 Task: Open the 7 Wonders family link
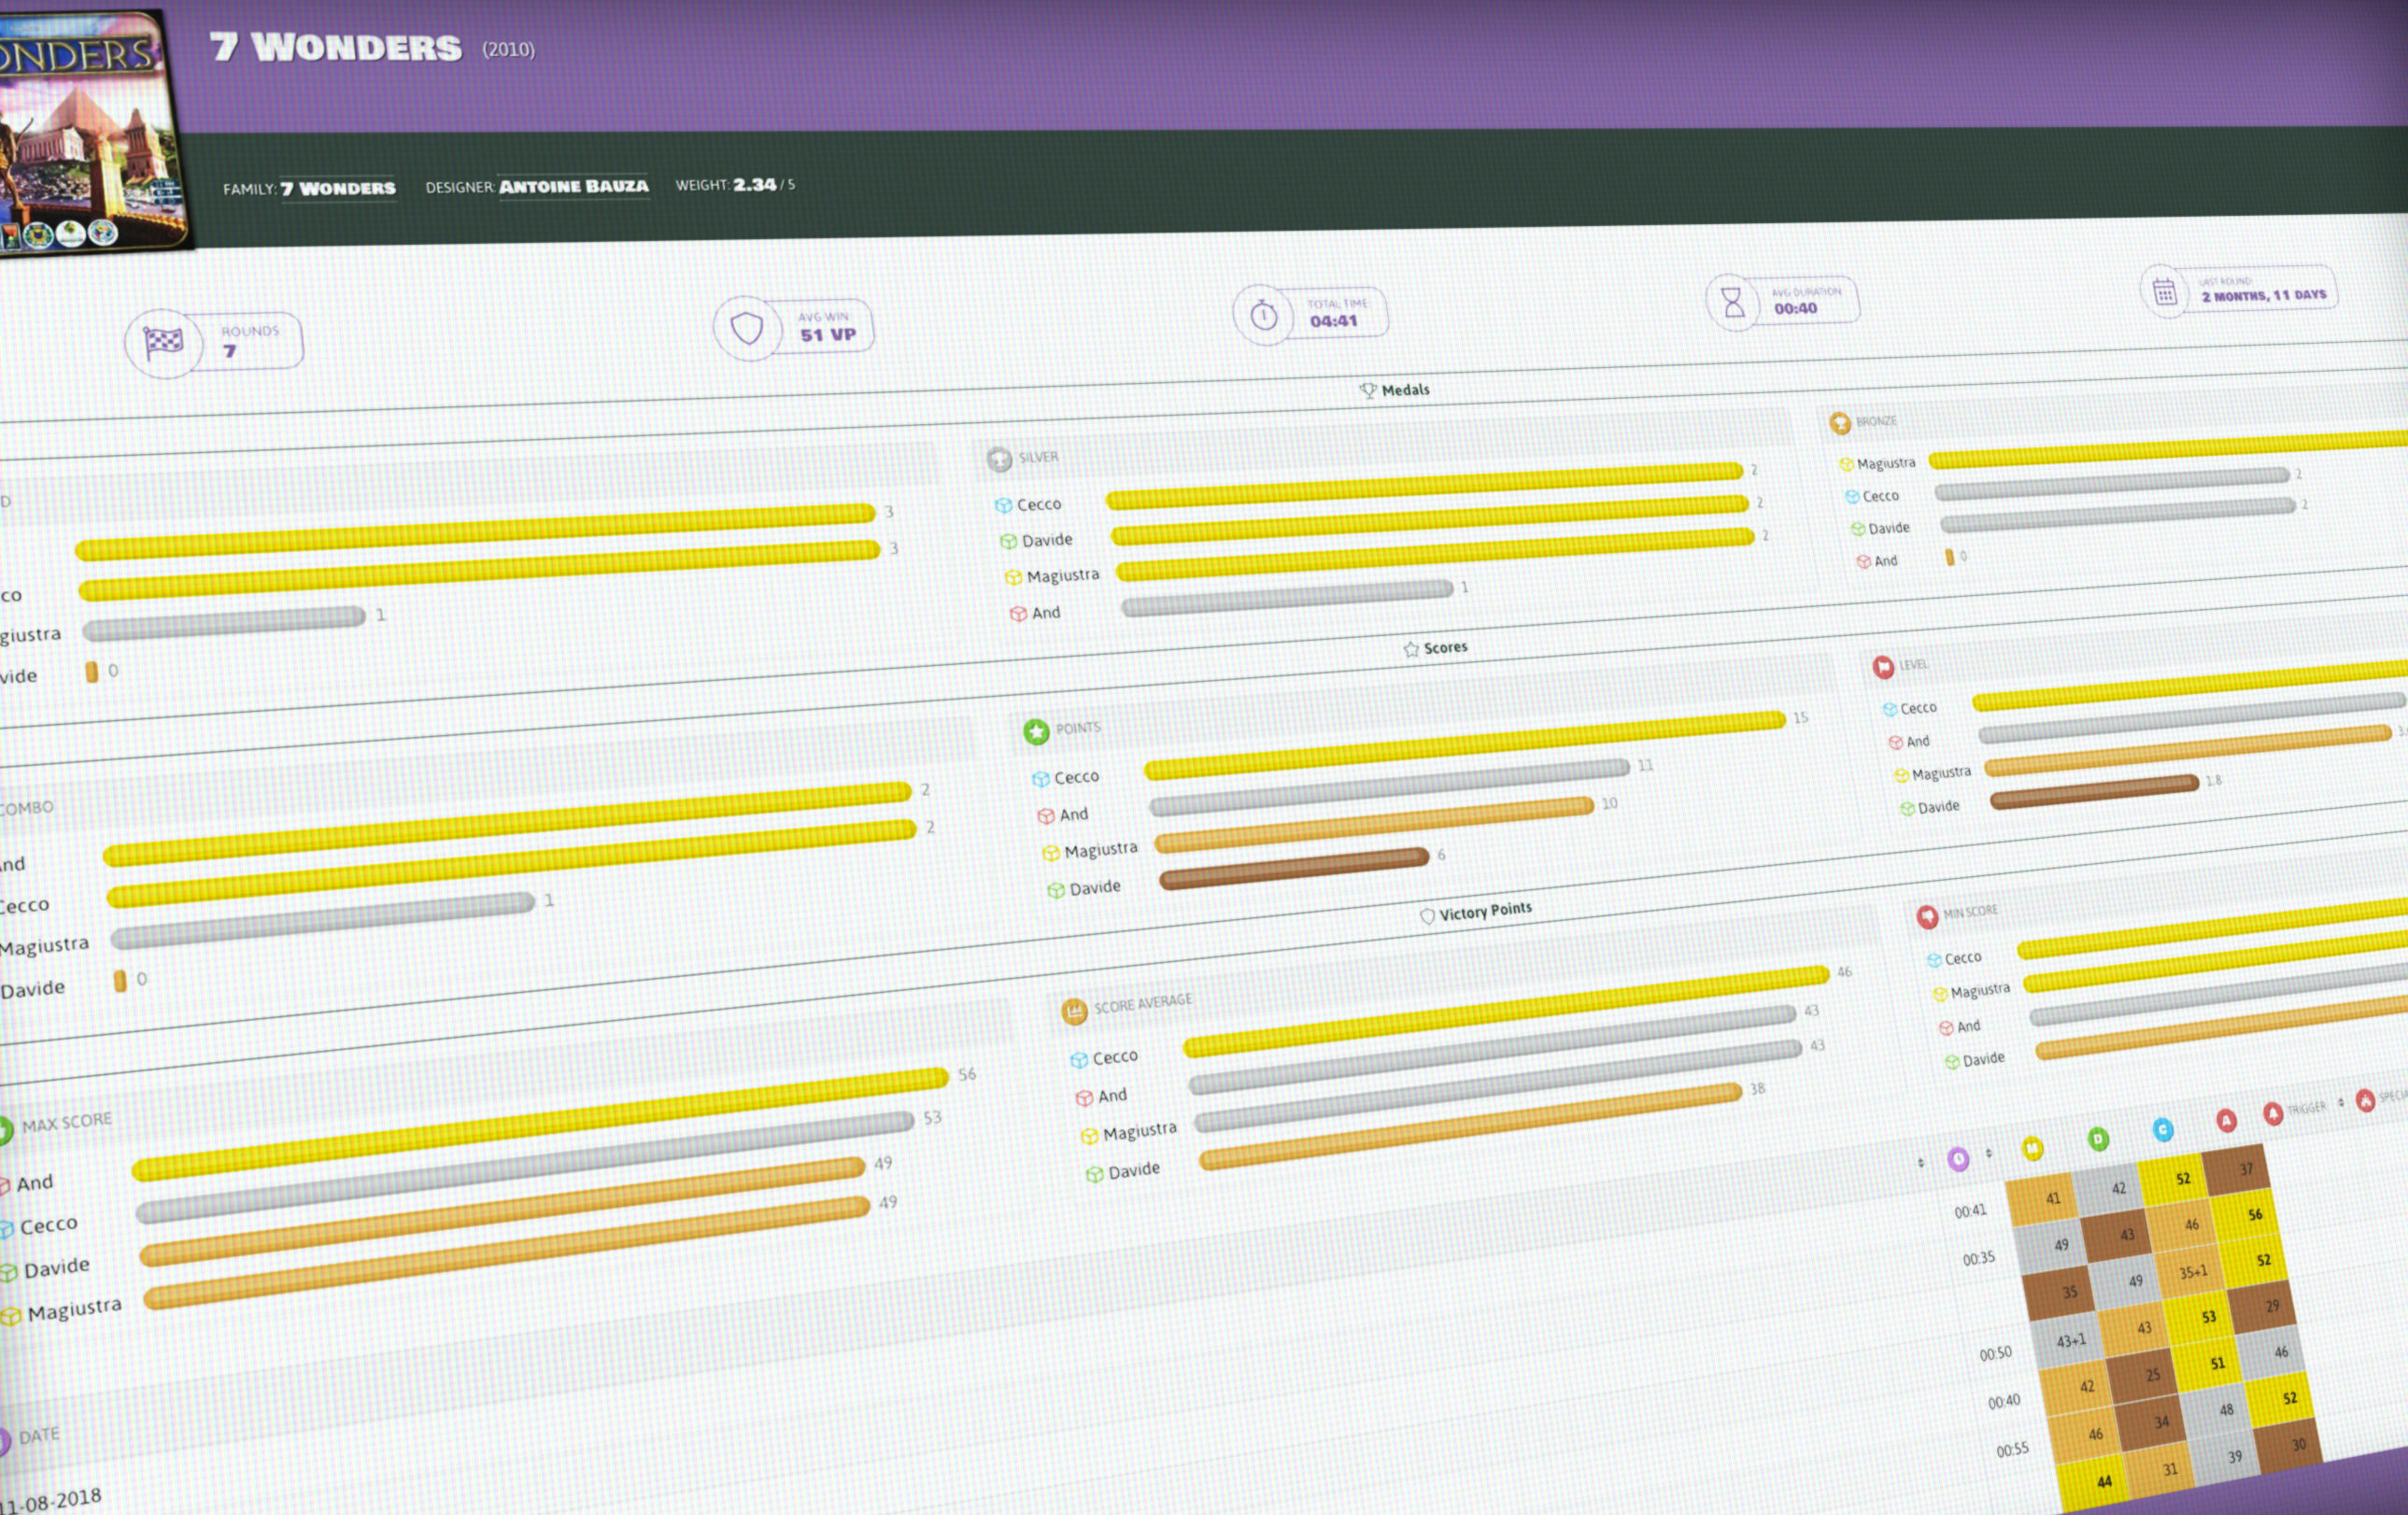[x=338, y=188]
